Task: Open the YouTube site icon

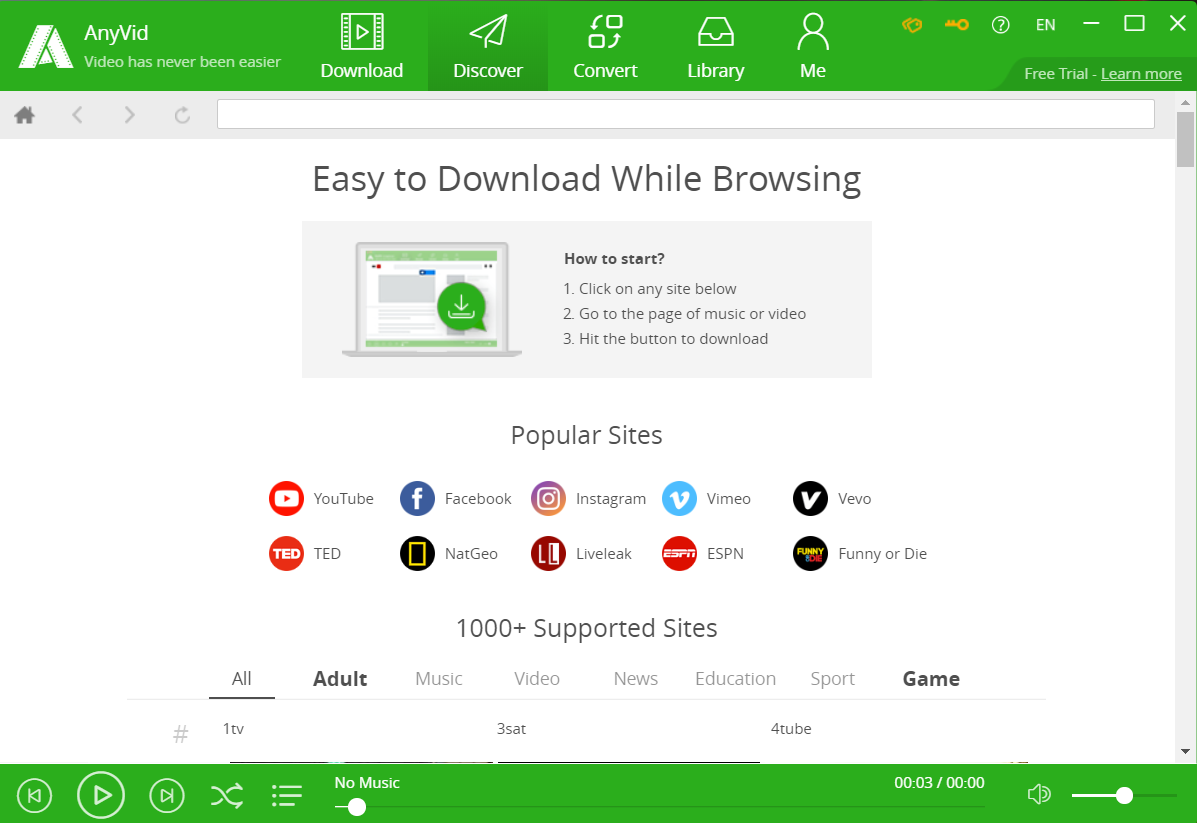Action: pyautogui.click(x=286, y=498)
